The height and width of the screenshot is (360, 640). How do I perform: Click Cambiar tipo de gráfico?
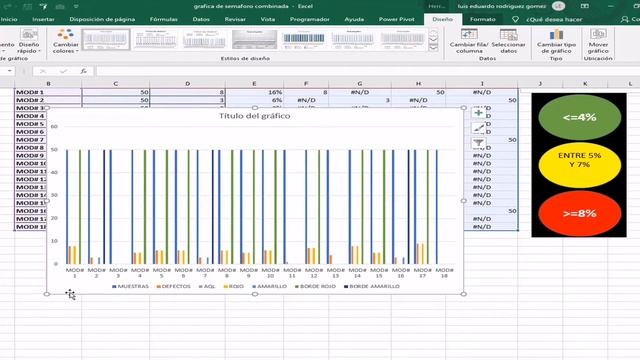point(556,41)
